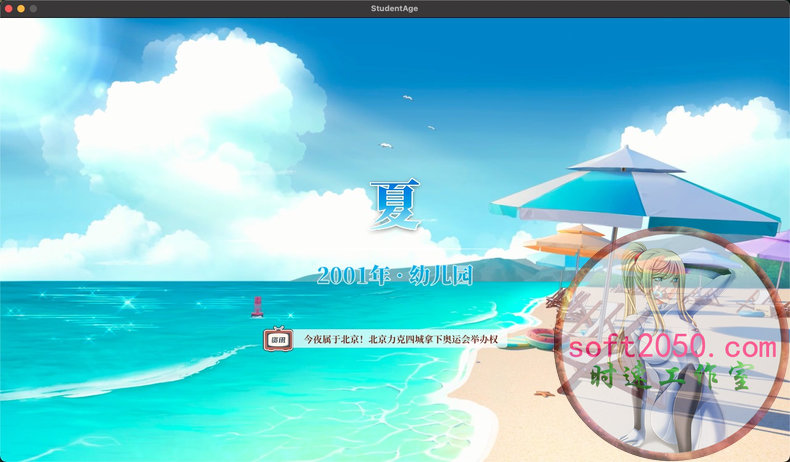Click the gray disabled fullscreen button
This screenshot has height=462, width=790.
pos(34,8)
